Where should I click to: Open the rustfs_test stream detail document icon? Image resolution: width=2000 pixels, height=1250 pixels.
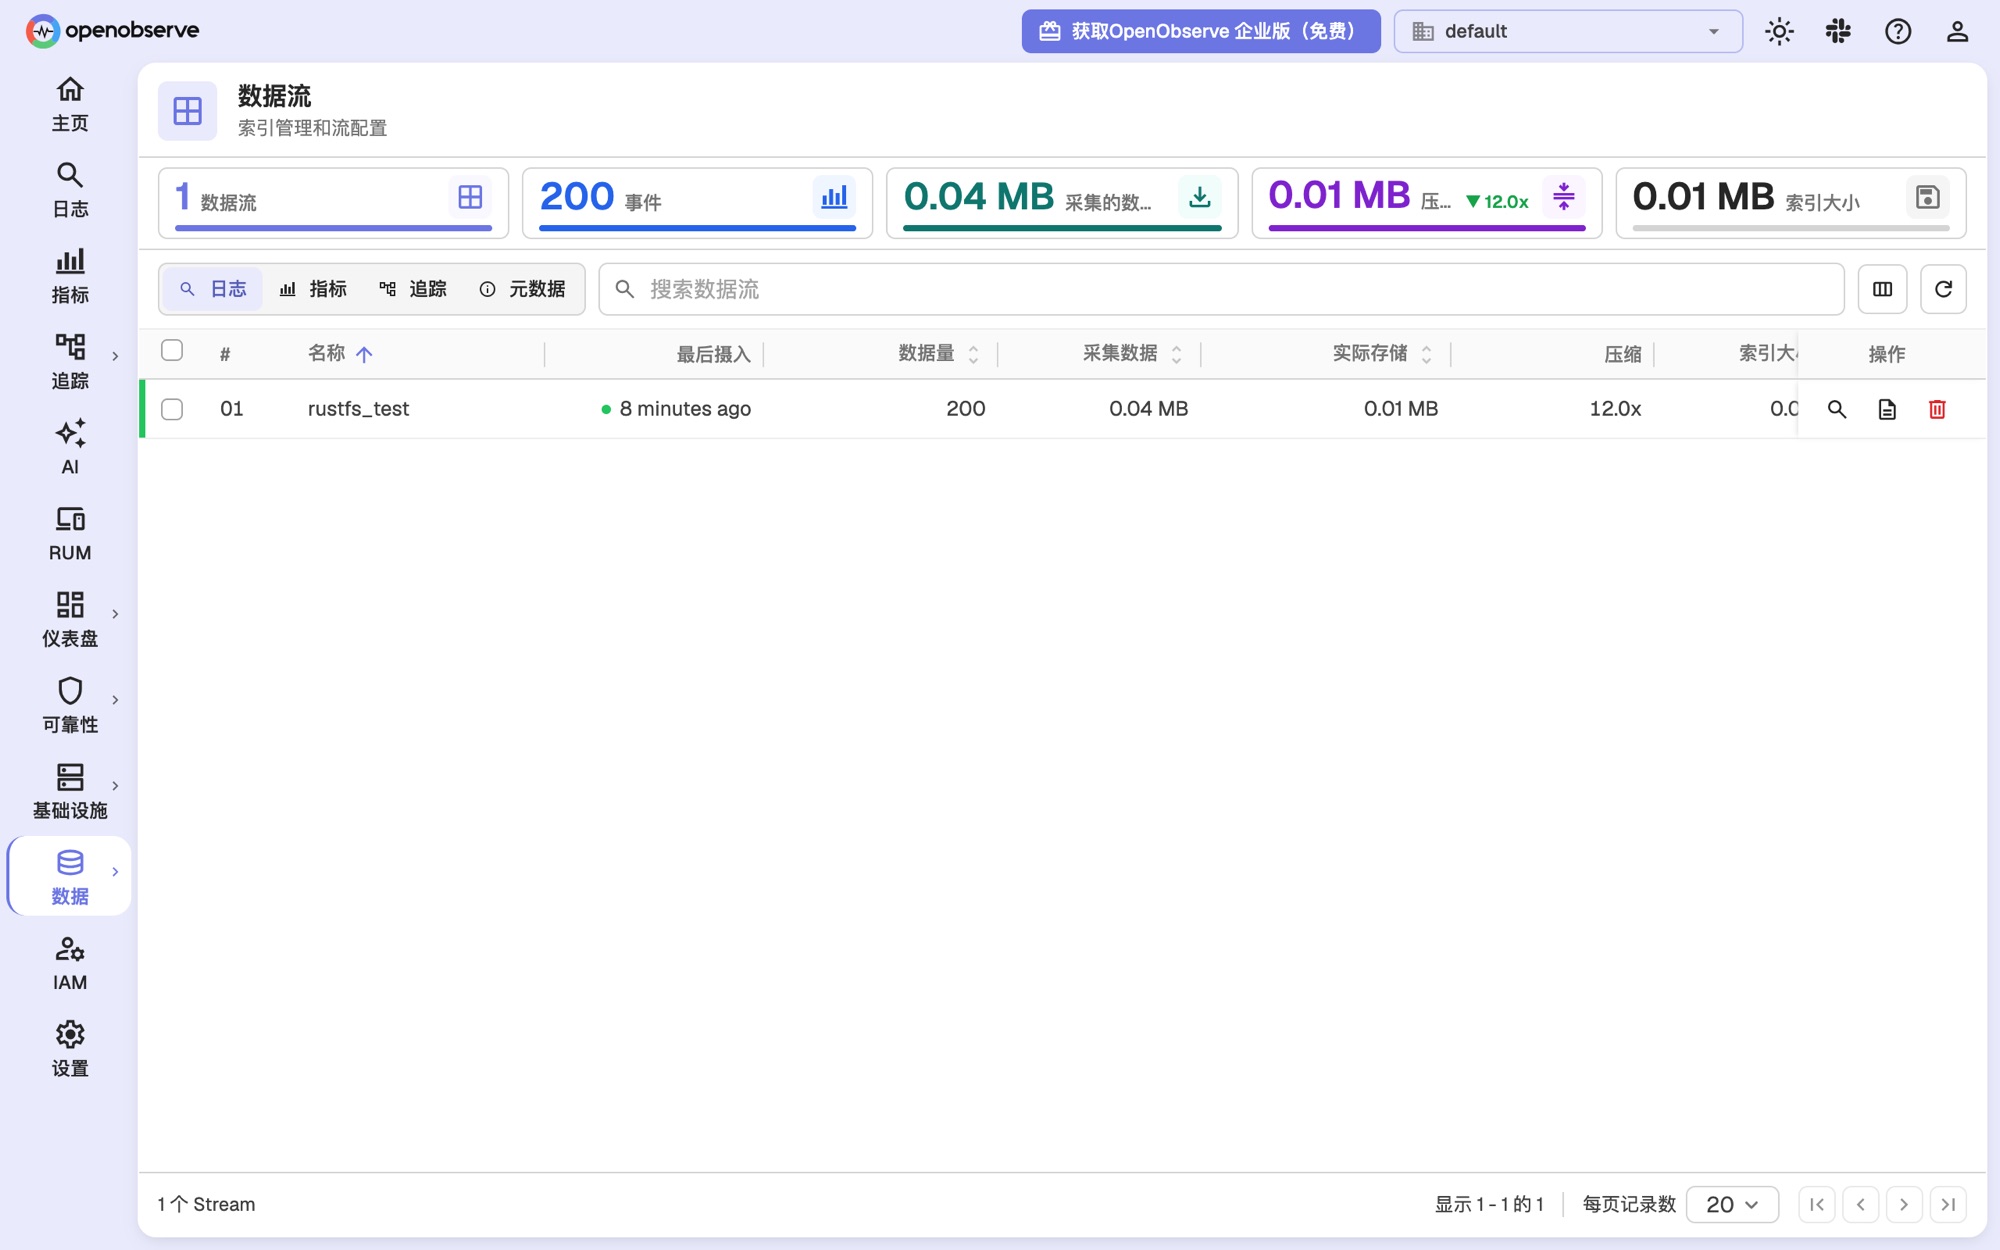(1887, 409)
